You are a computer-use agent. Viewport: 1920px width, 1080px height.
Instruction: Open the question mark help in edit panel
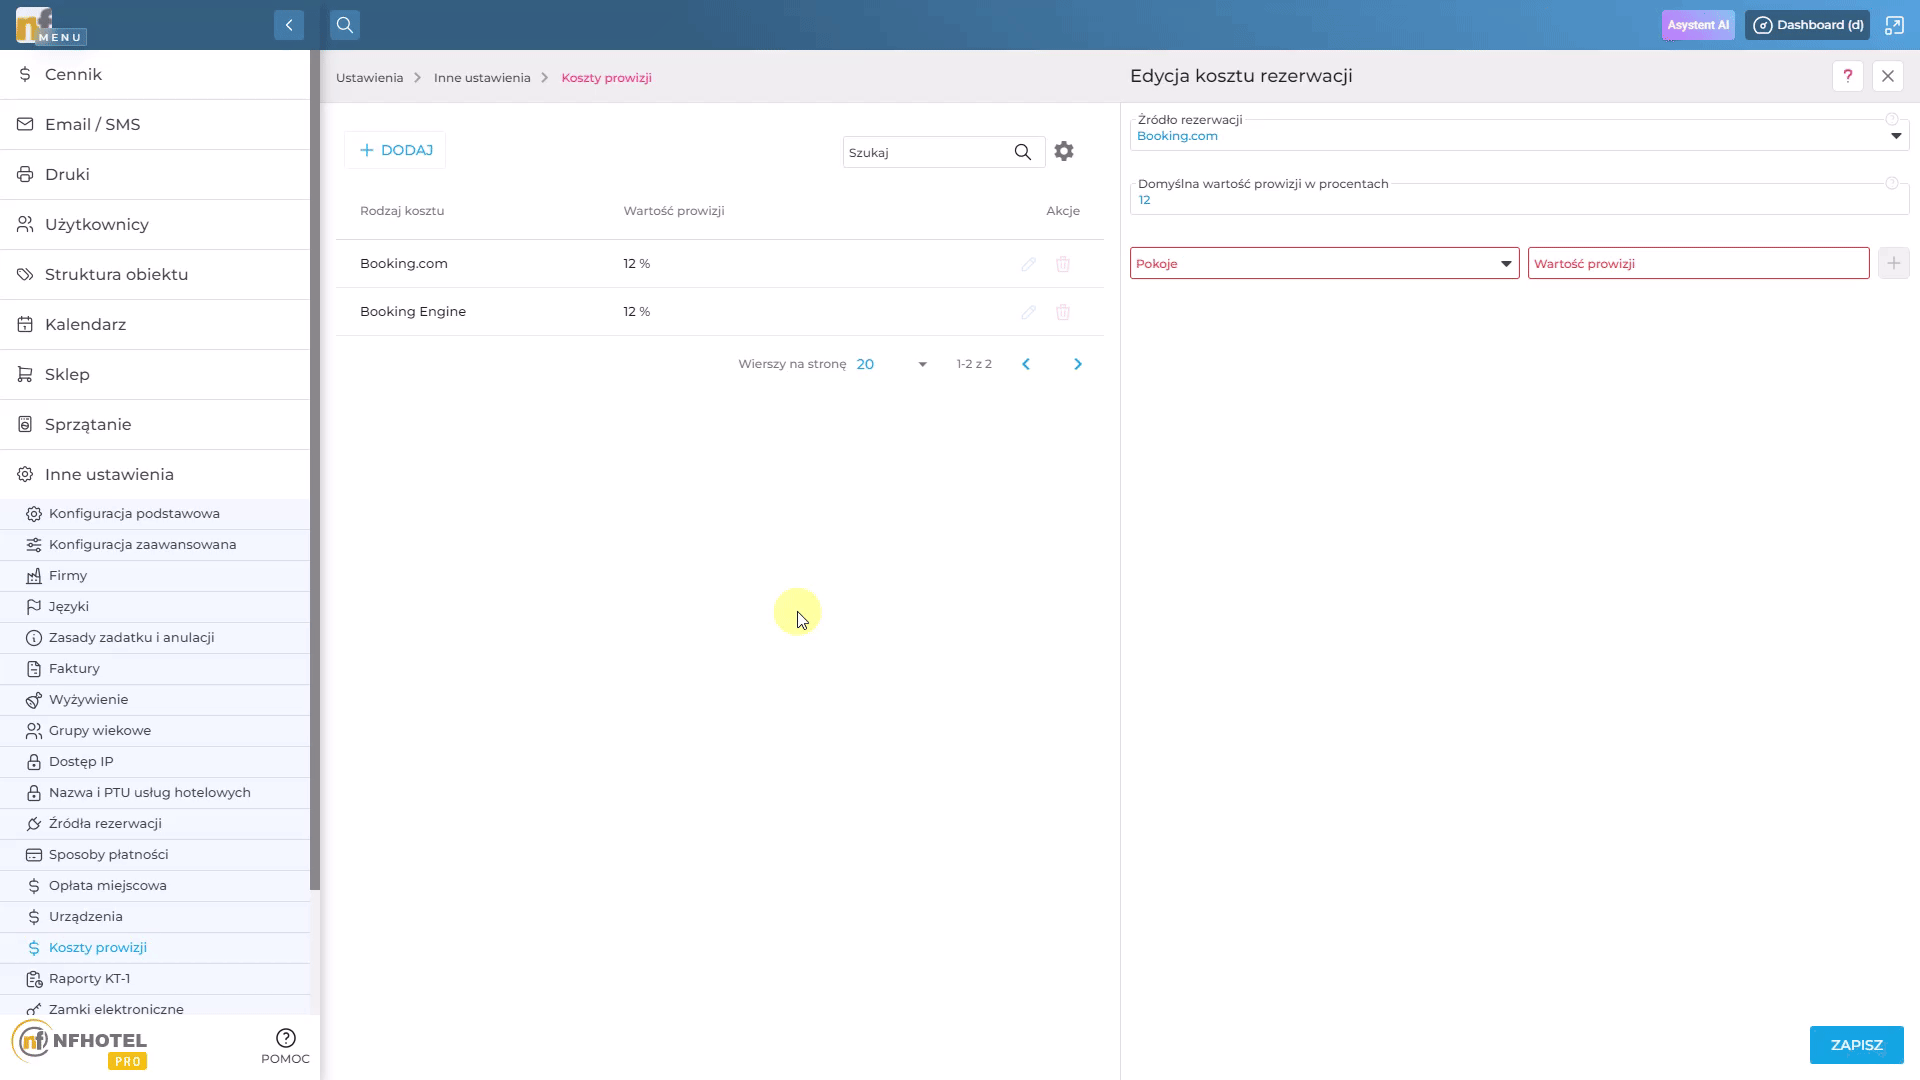tap(1847, 76)
